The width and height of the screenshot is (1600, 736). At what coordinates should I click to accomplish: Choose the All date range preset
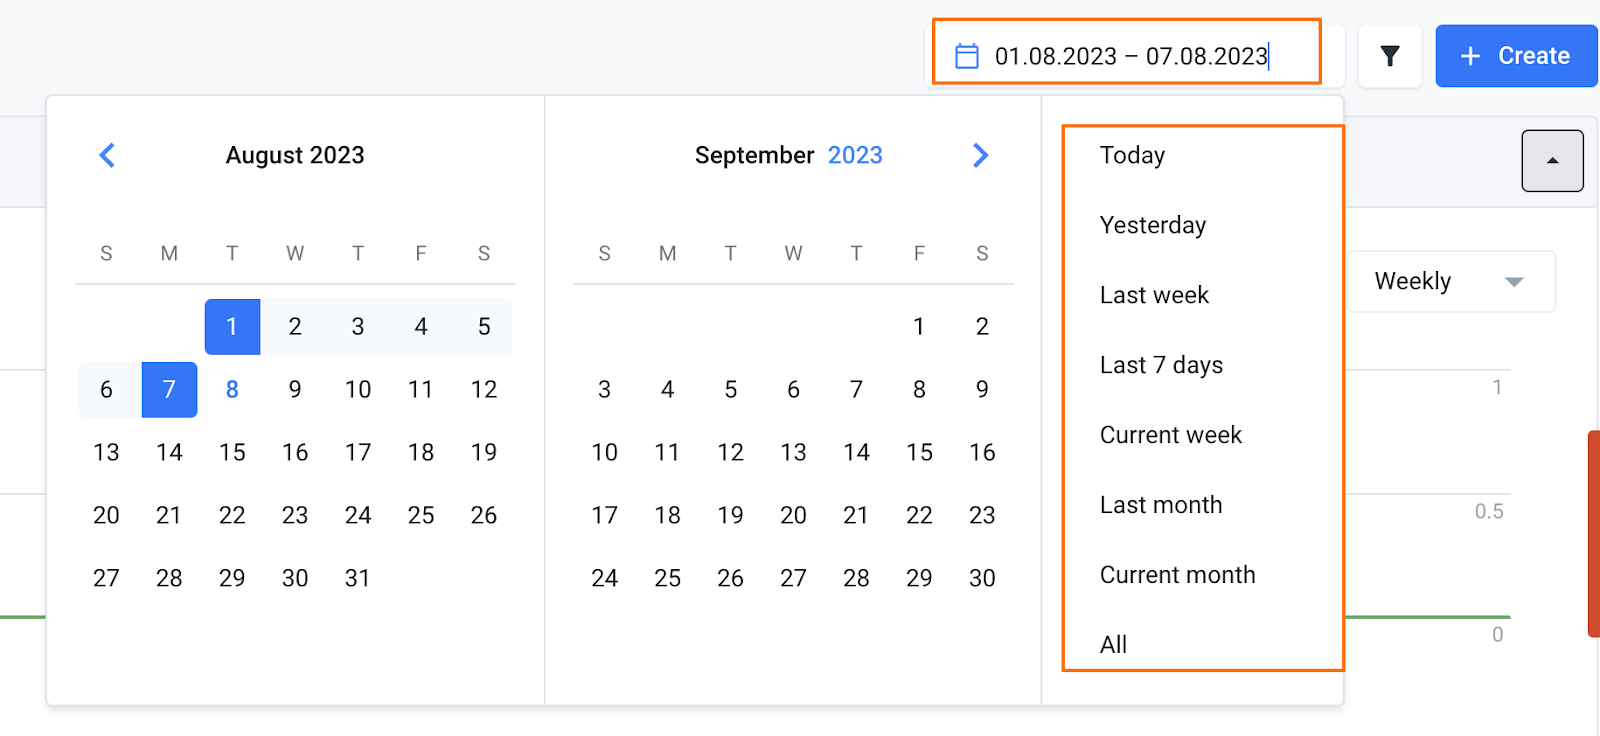(1113, 645)
